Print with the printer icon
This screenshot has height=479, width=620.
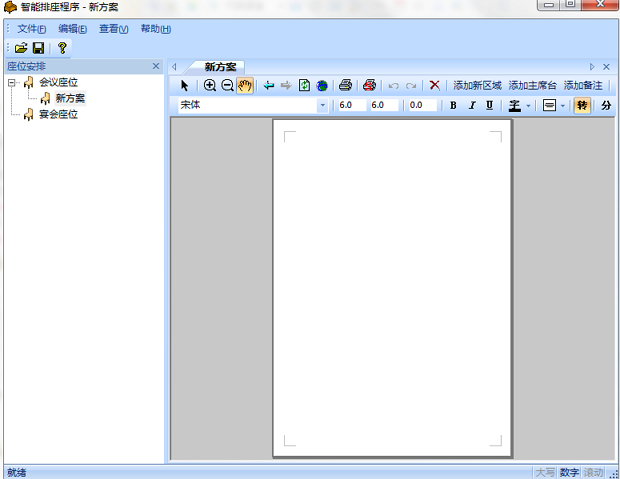coord(346,85)
